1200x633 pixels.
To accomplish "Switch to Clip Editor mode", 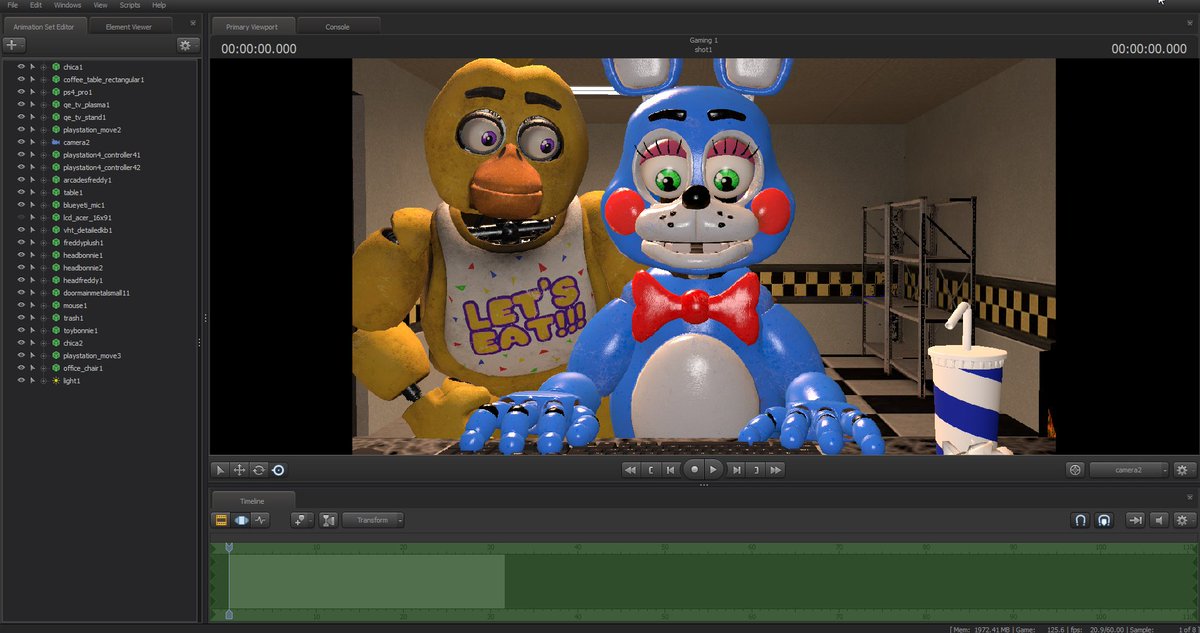I will pyautogui.click(x=222, y=520).
